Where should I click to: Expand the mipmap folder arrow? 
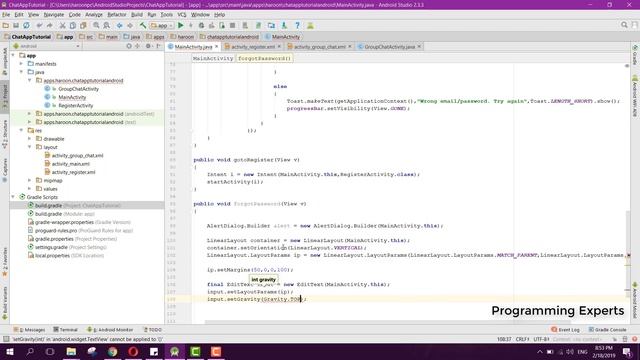(x=30, y=180)
